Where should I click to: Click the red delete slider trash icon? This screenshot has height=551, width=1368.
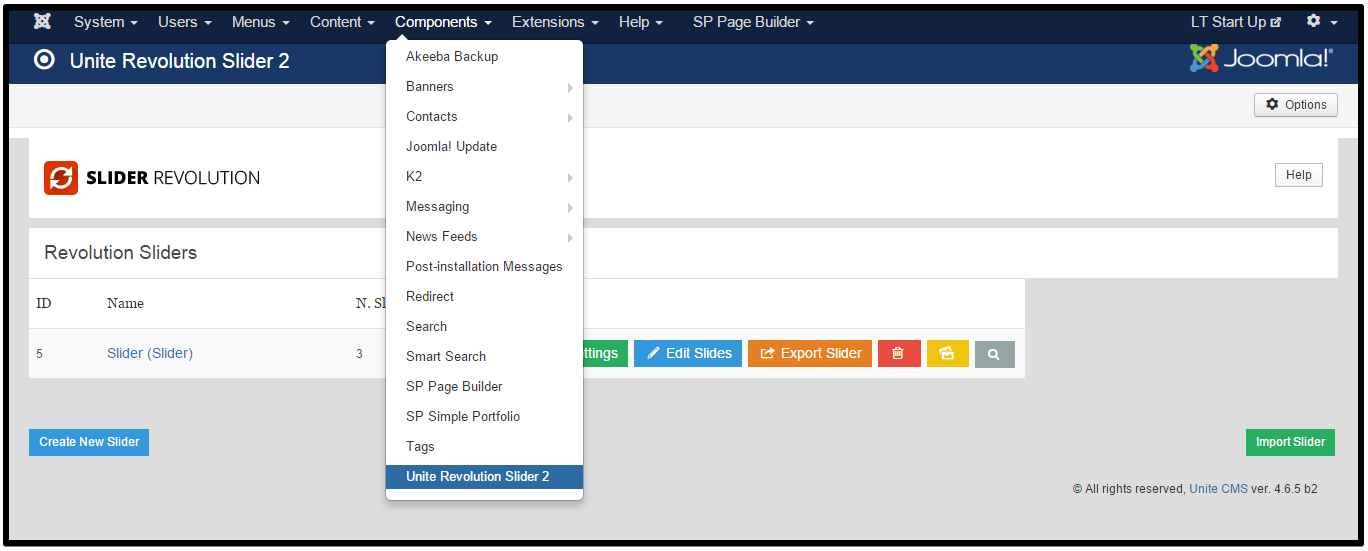[x=899, y=354]
